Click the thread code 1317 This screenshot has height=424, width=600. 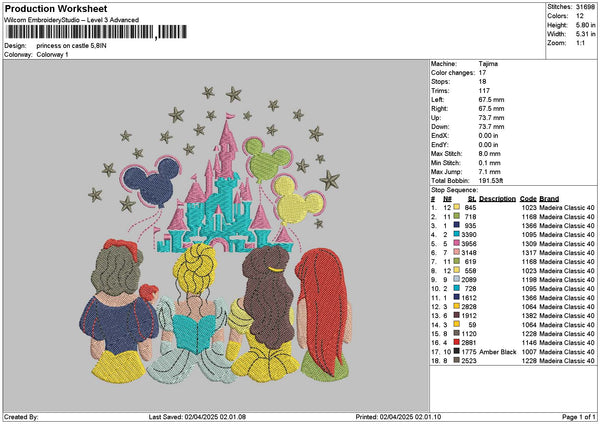(x=529, y=253)
